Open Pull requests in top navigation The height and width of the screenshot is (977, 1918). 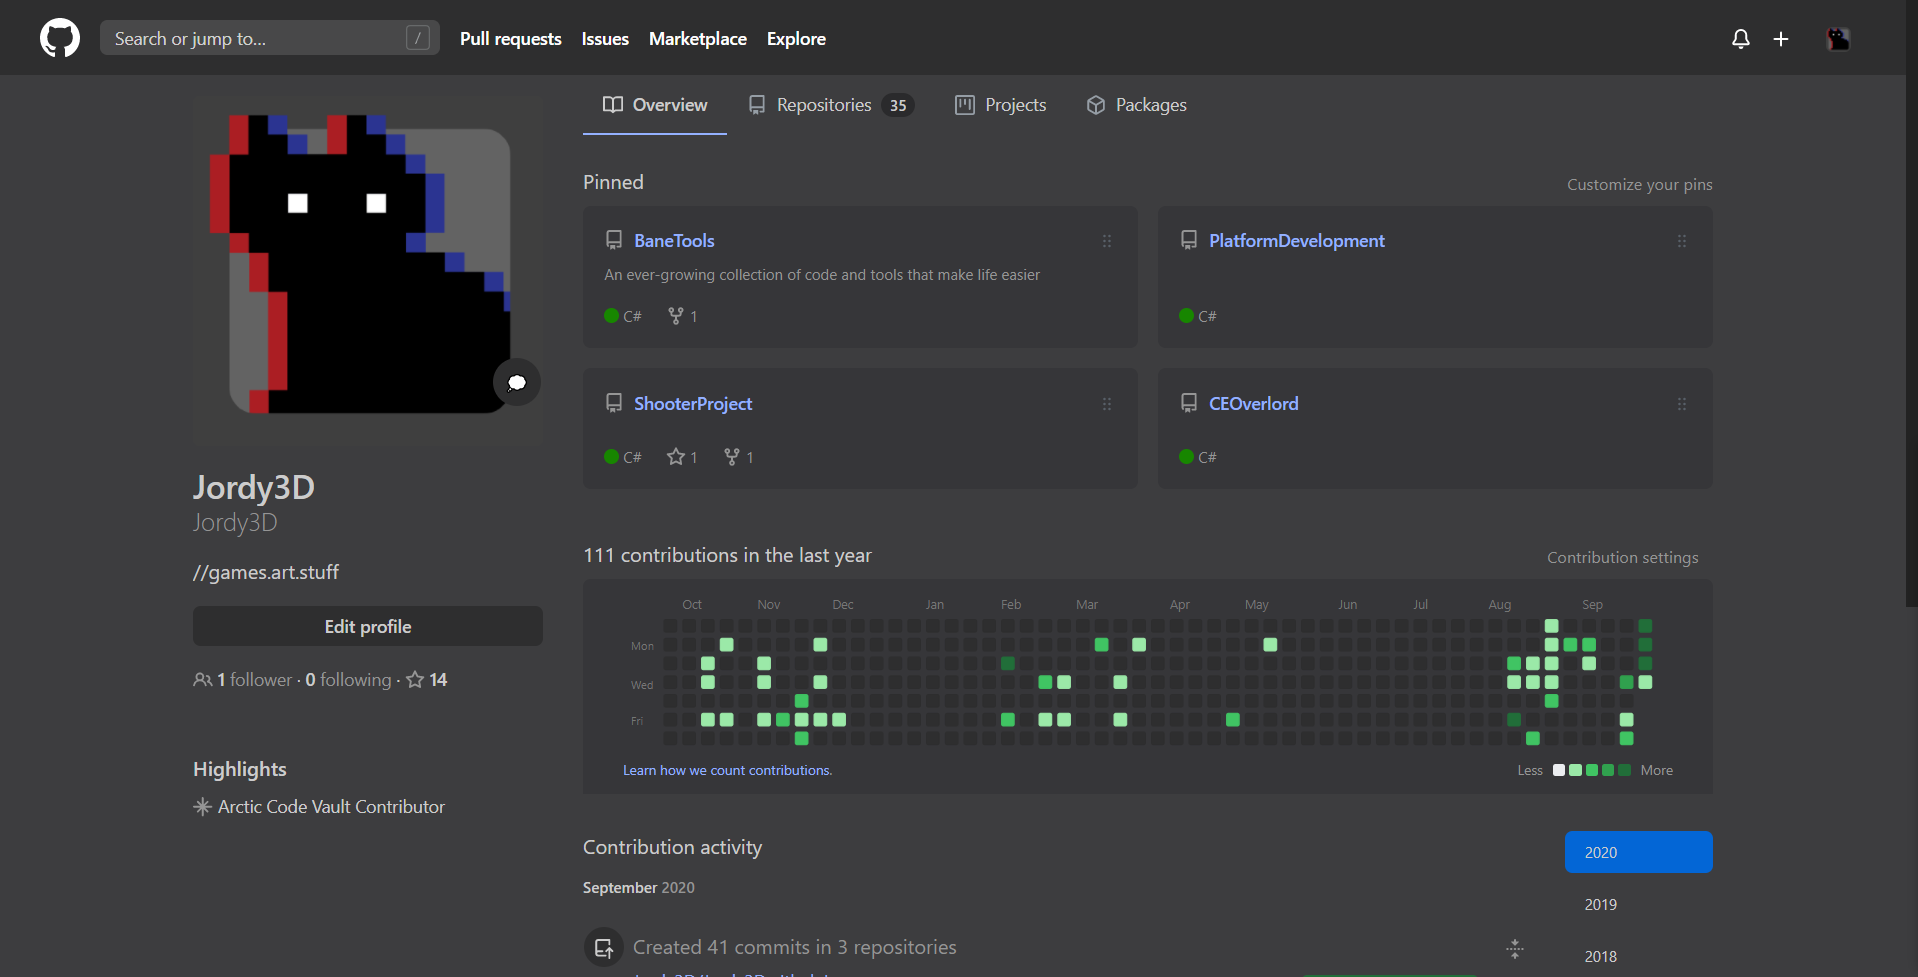click(510, 38)
